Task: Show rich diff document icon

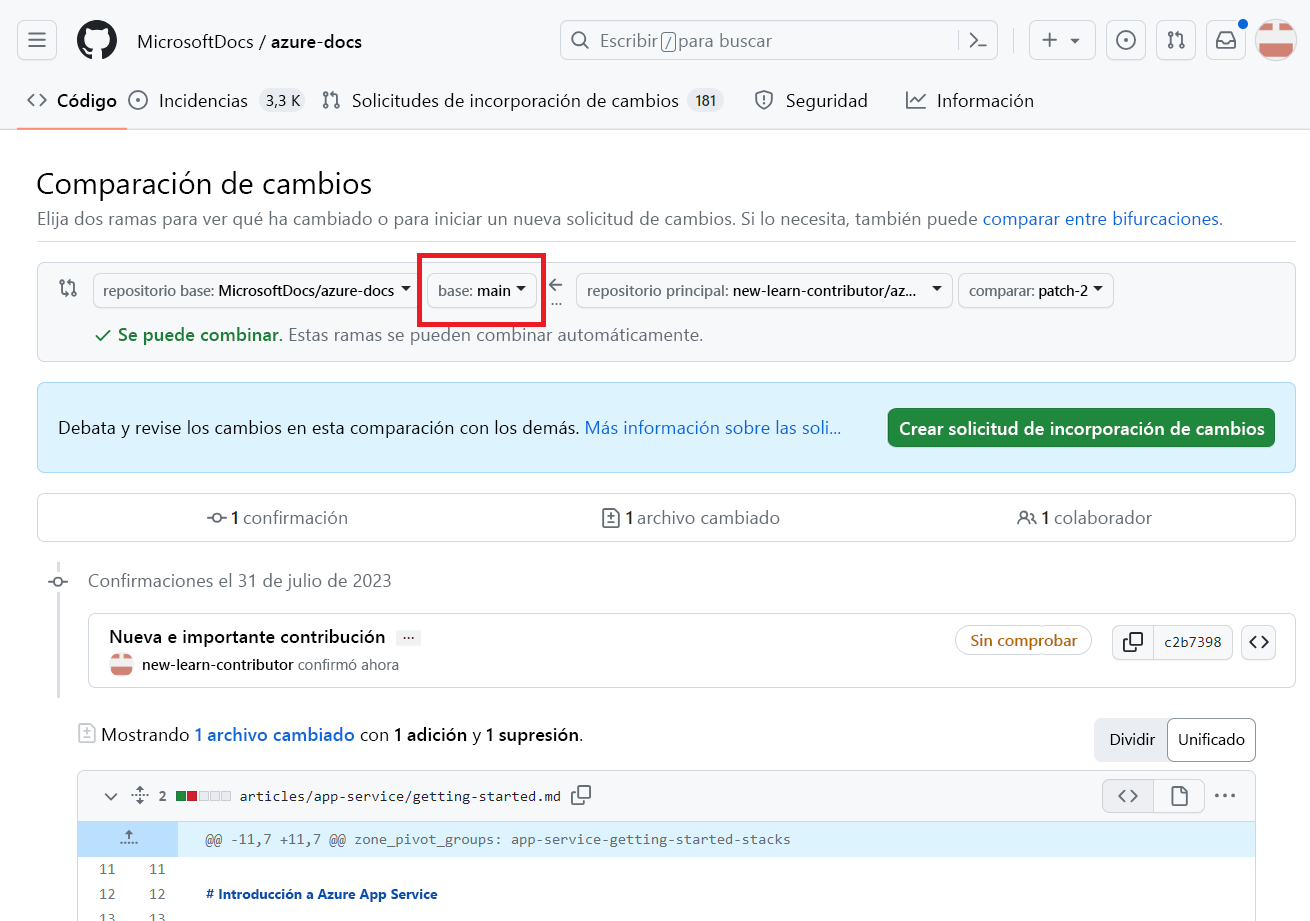Action: (1179, 797)
